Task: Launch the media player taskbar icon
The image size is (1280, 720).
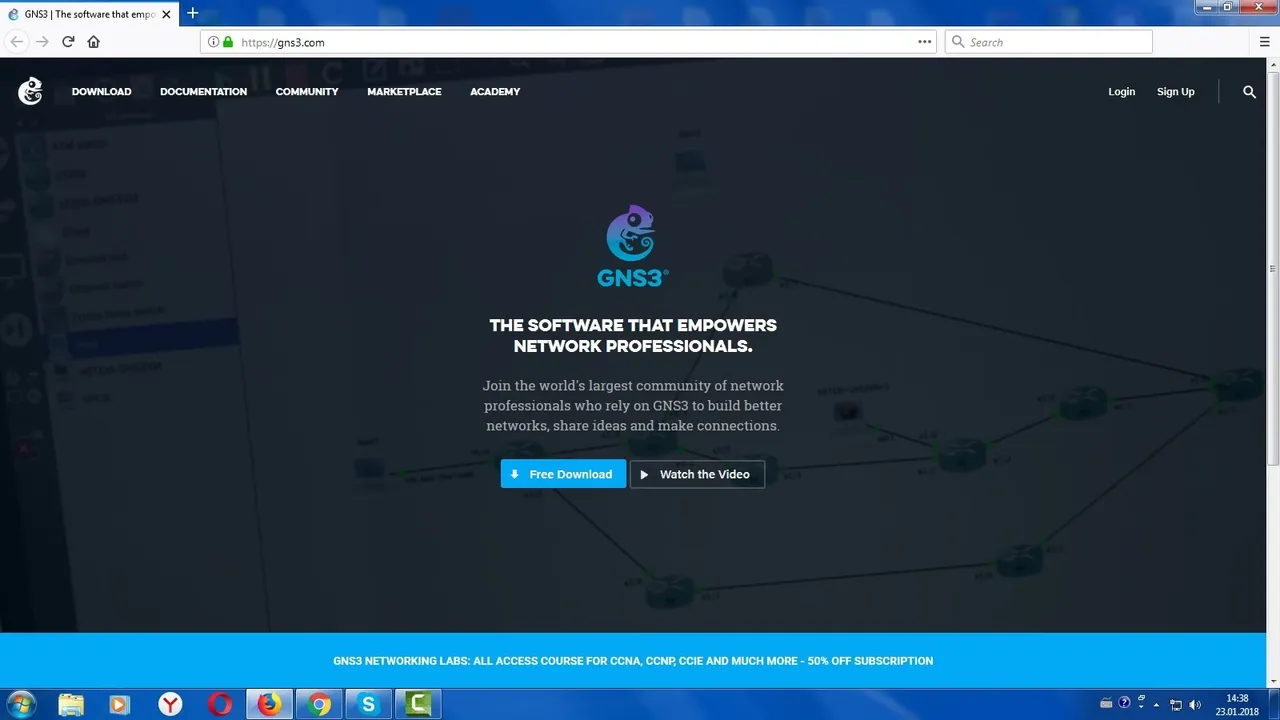Action: pyautogui.click(x=119, y=704)
